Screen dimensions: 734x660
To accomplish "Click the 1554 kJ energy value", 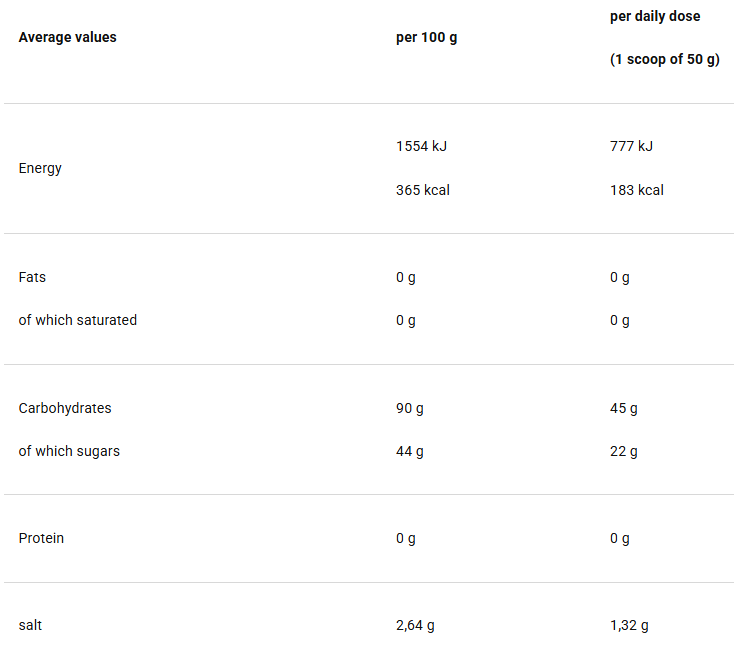I will click(x=421, y=146).
